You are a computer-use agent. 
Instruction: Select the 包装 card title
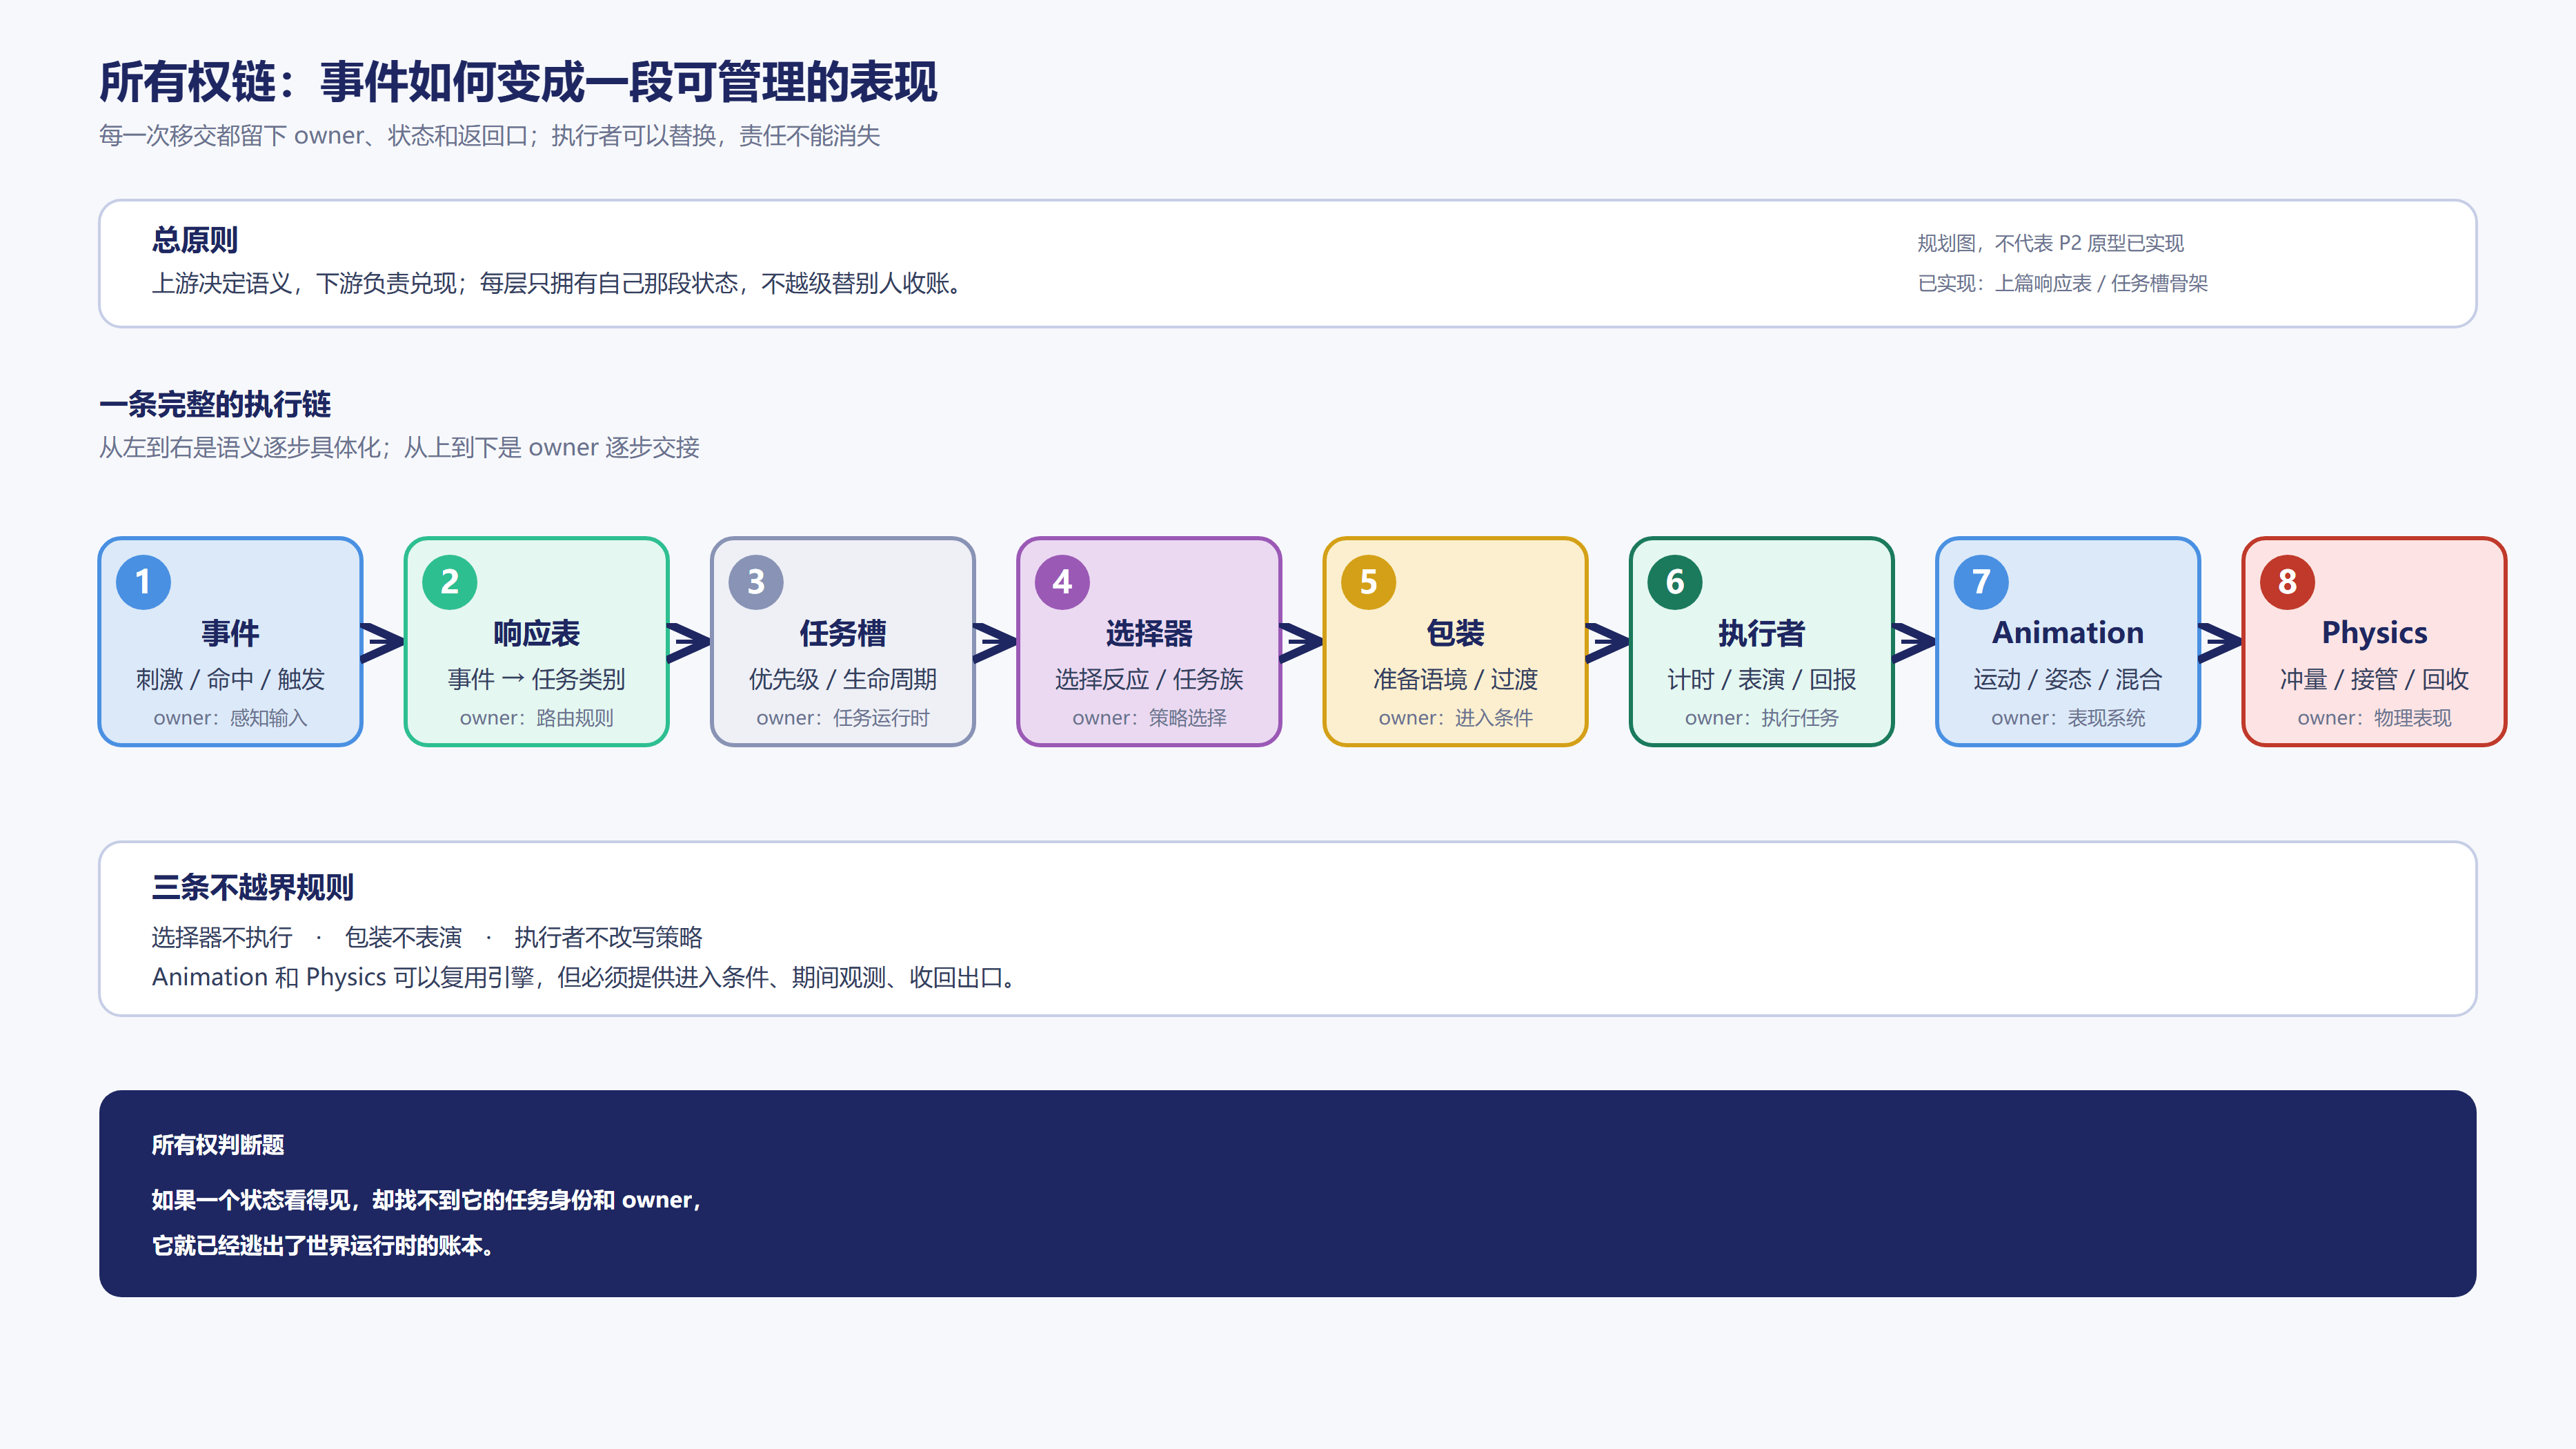click(1455, 633)
